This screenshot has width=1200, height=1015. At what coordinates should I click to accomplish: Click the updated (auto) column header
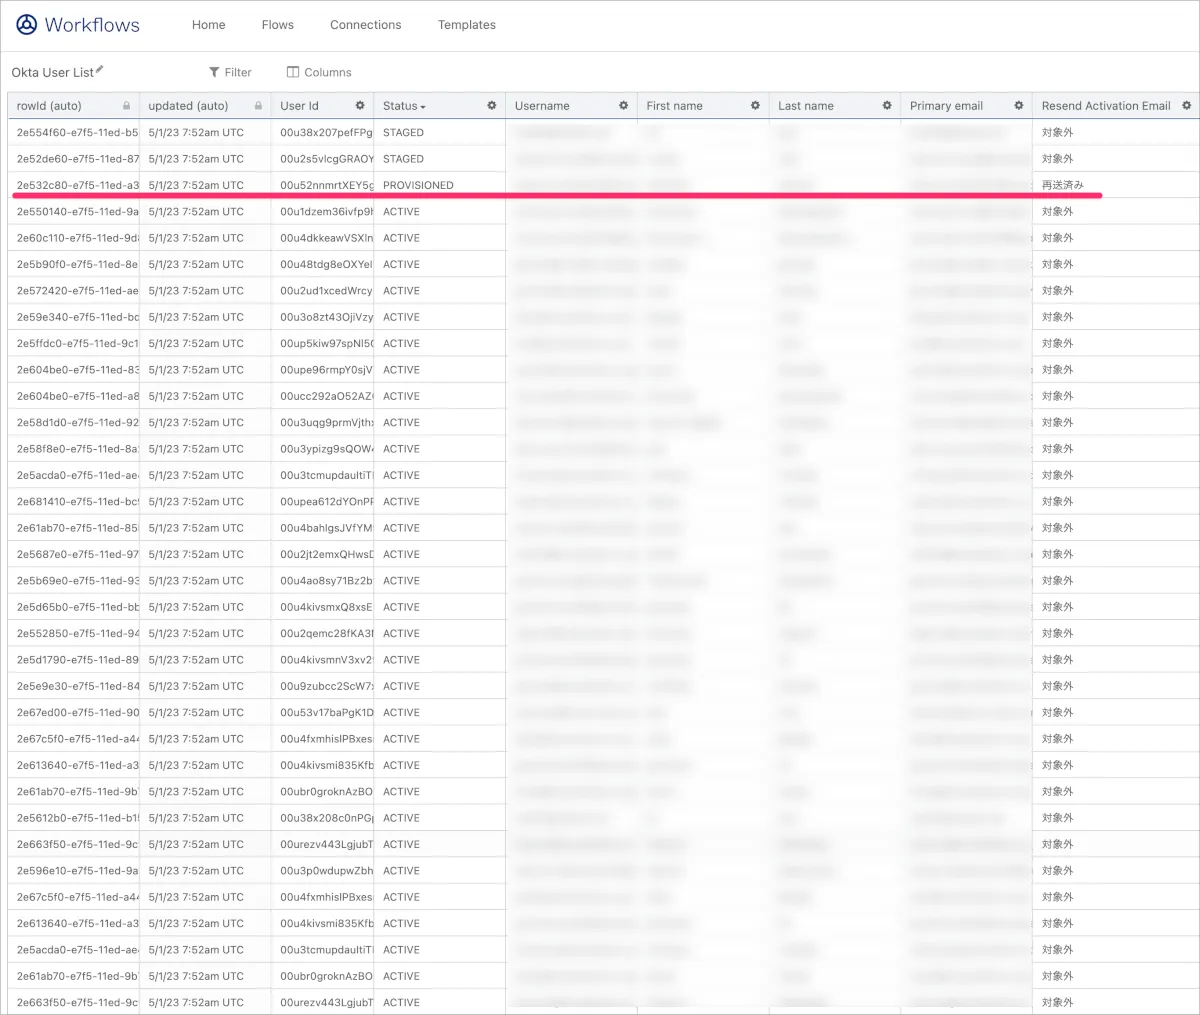[205, 106]
